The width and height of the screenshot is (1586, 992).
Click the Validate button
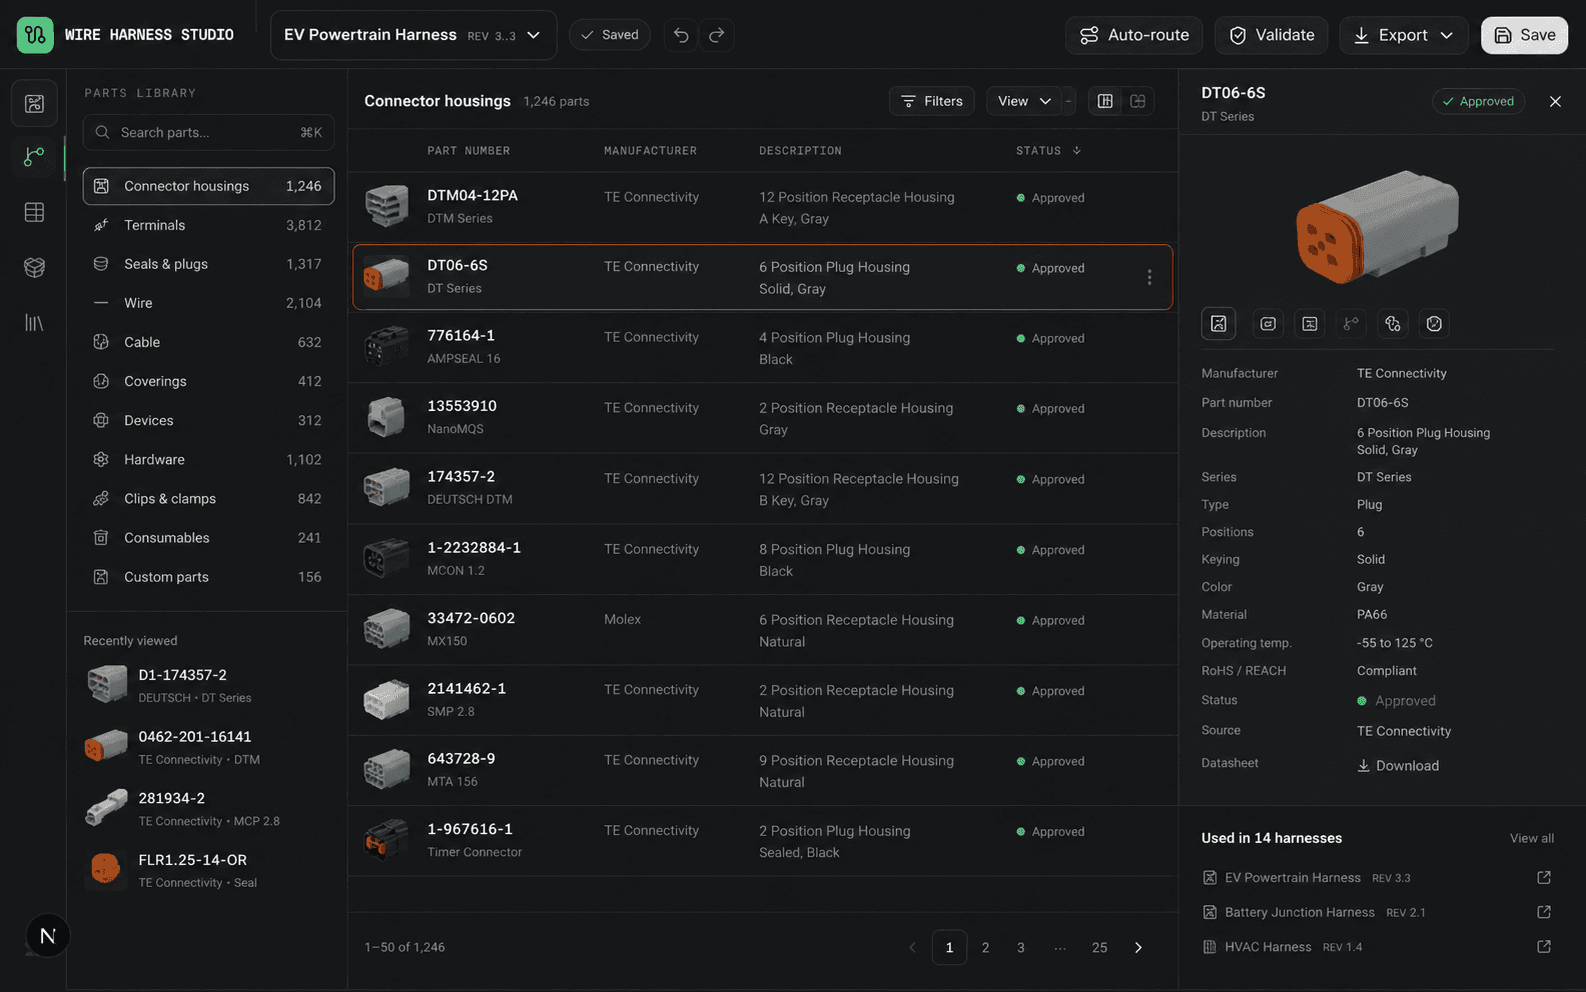coord(1271,35)
